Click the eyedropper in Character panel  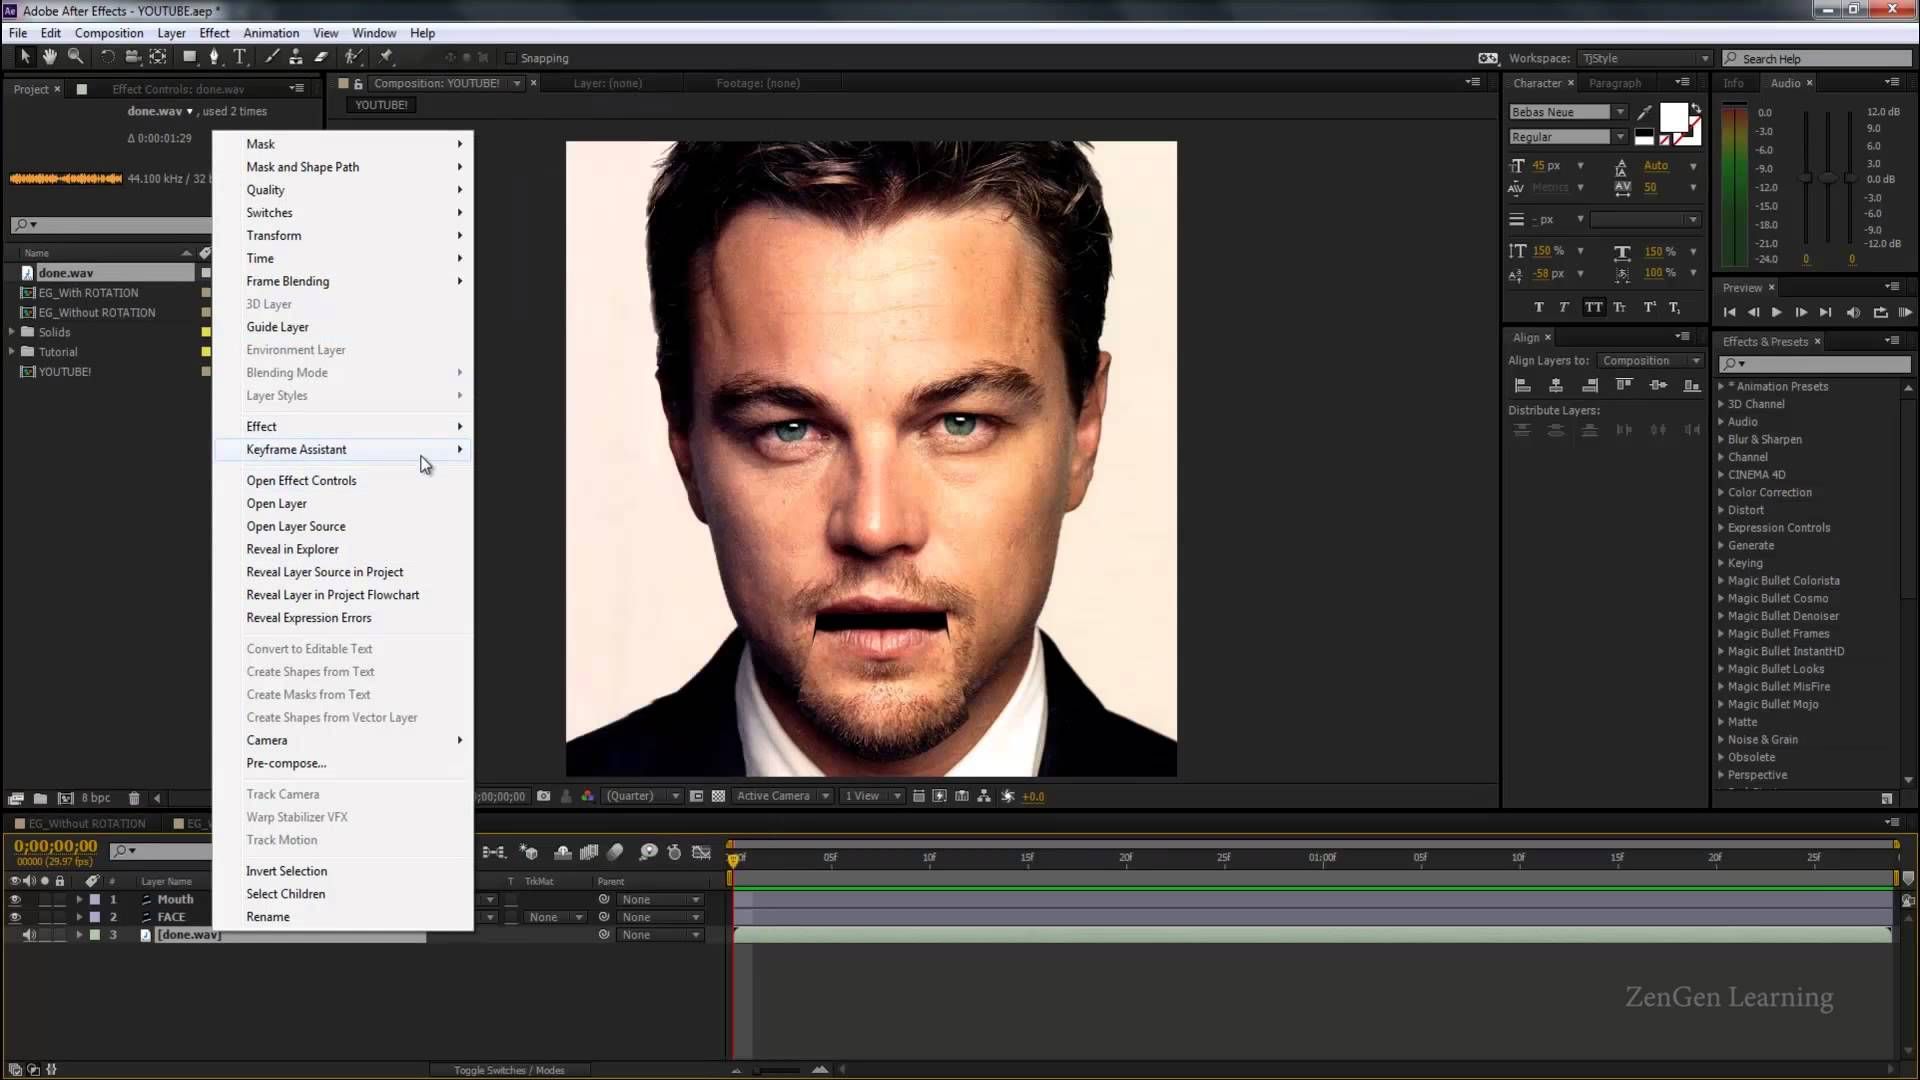coord(1645,112)
